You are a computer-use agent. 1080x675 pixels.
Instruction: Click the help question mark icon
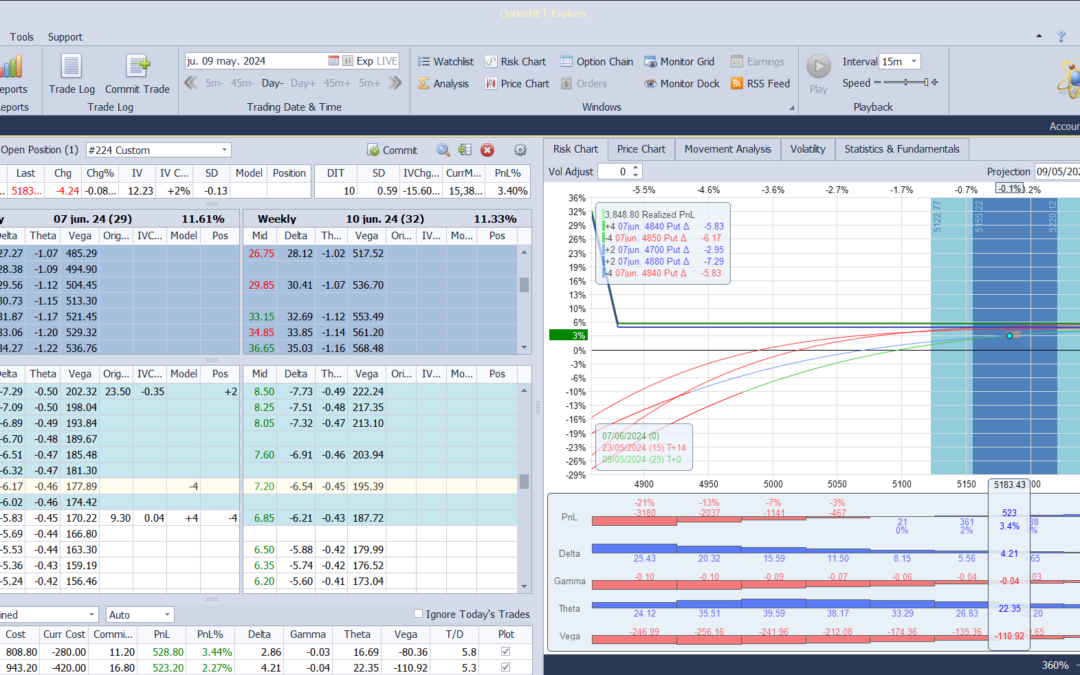1061,36
